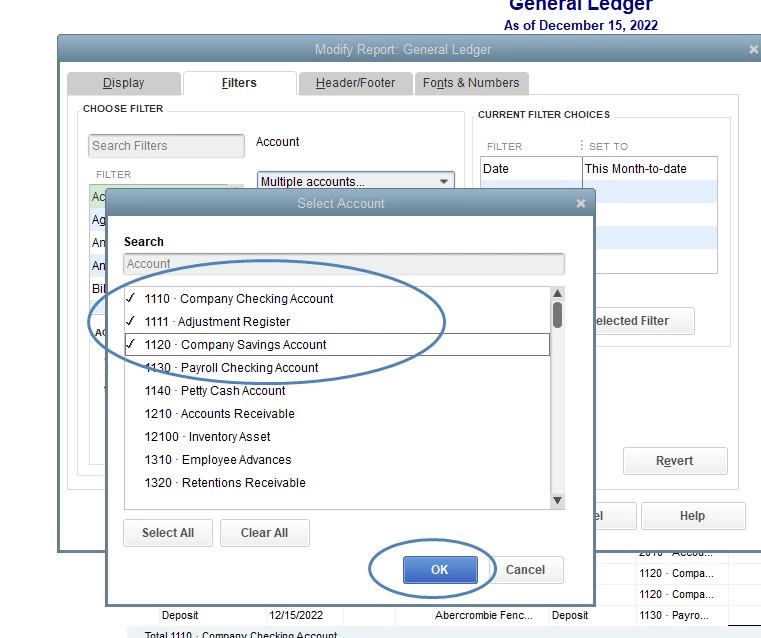This screenshot has width=761, height=638.
Task: Click the Revert button
Action: (675, 460)
